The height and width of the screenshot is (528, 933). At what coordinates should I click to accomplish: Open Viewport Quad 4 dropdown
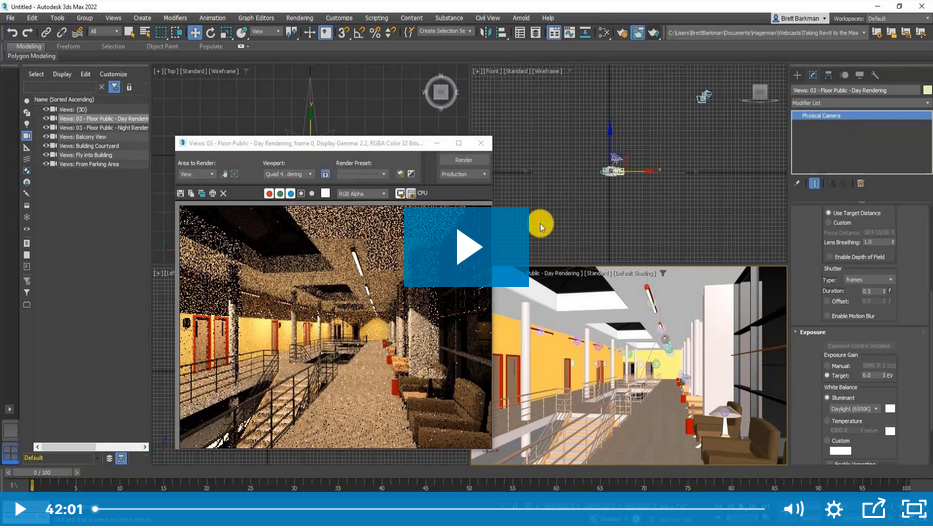[289, 174]
